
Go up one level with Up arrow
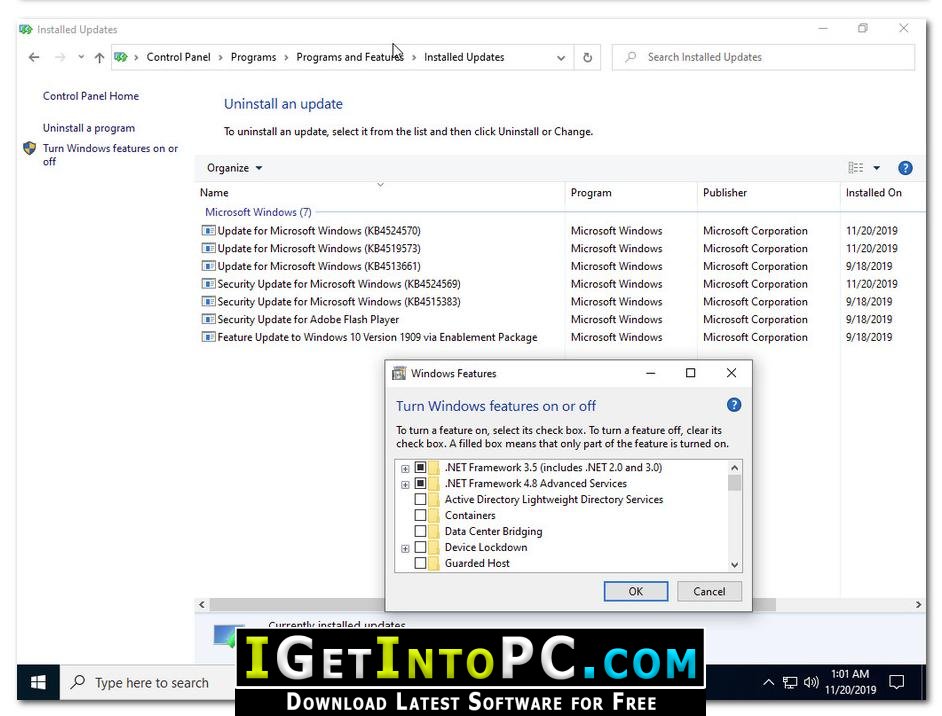pos(99,57)
